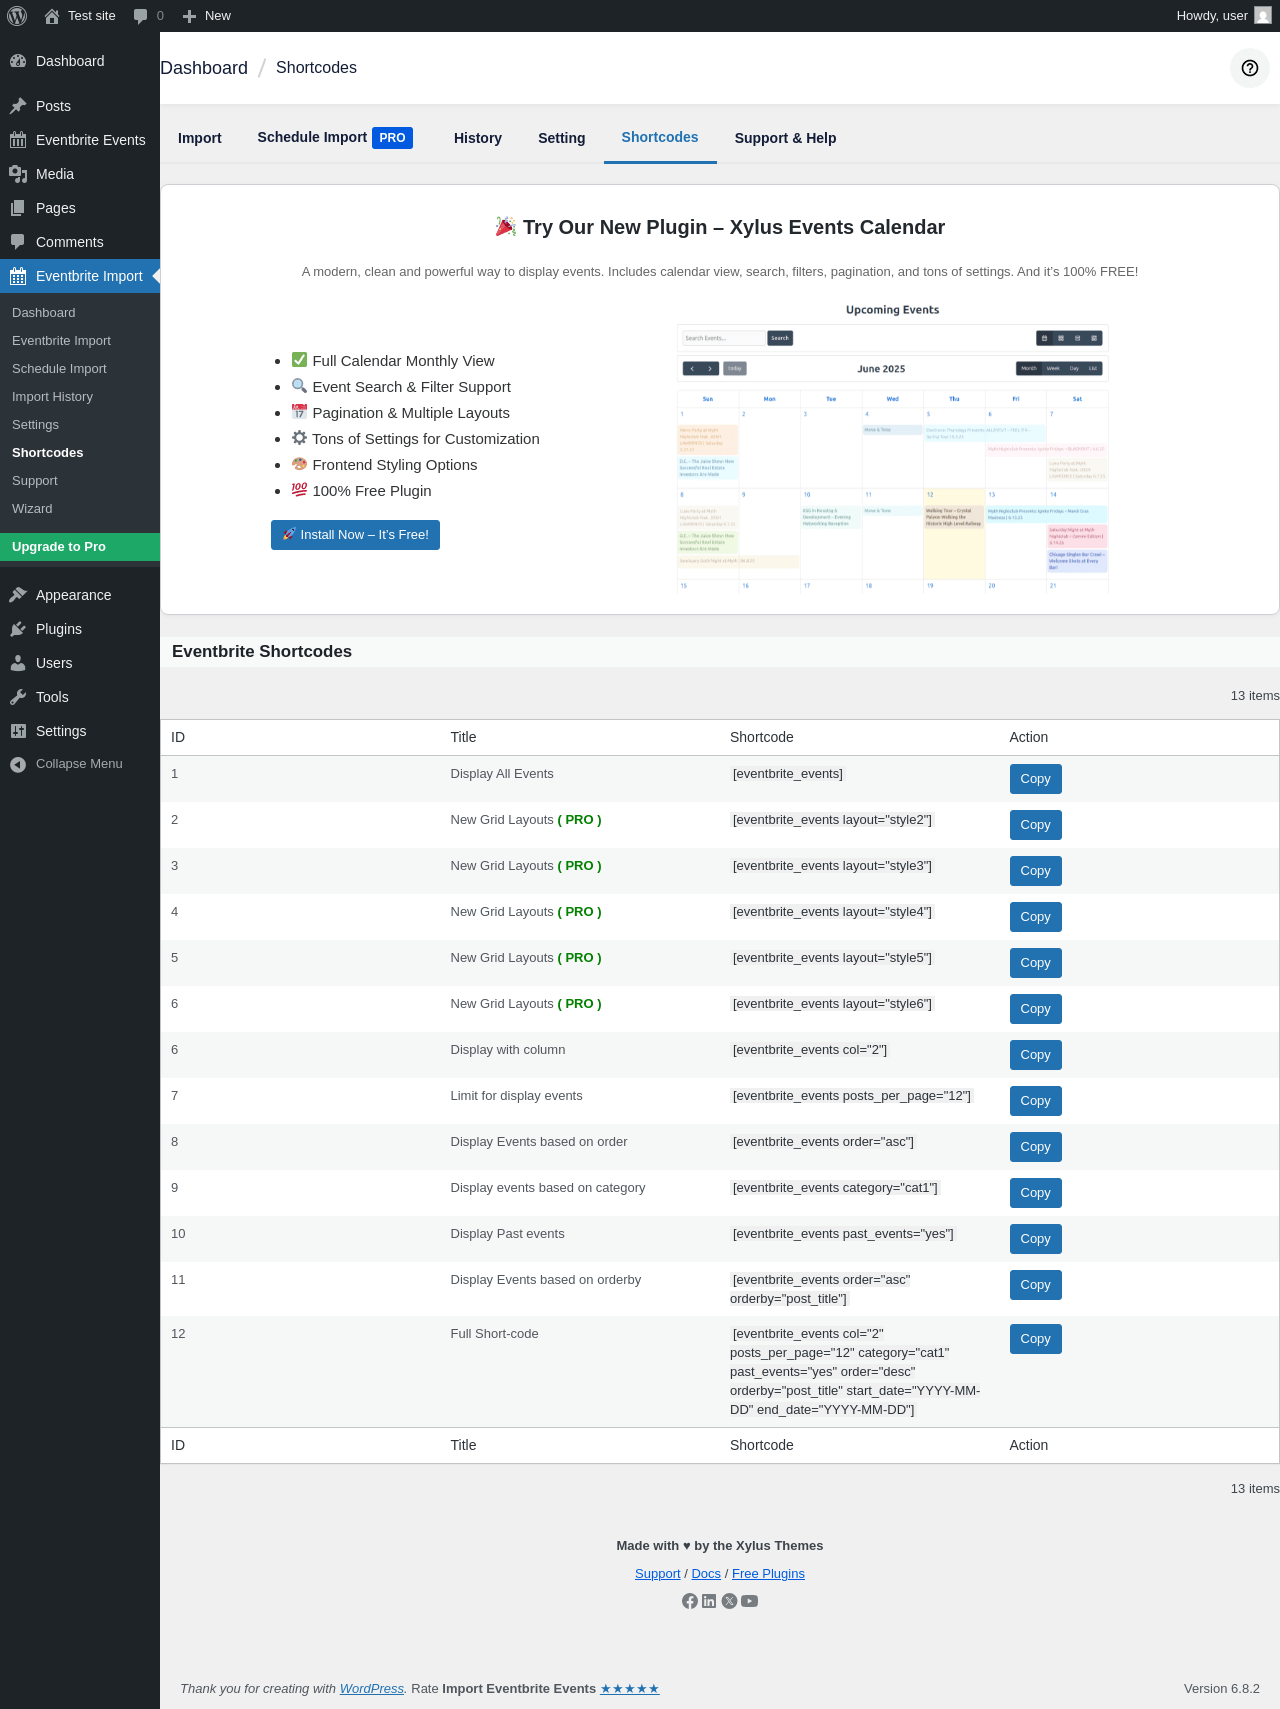Open the top-level Dashboard gauge item in the sidebar
1280x1709 pixels.
pos(80,61)
